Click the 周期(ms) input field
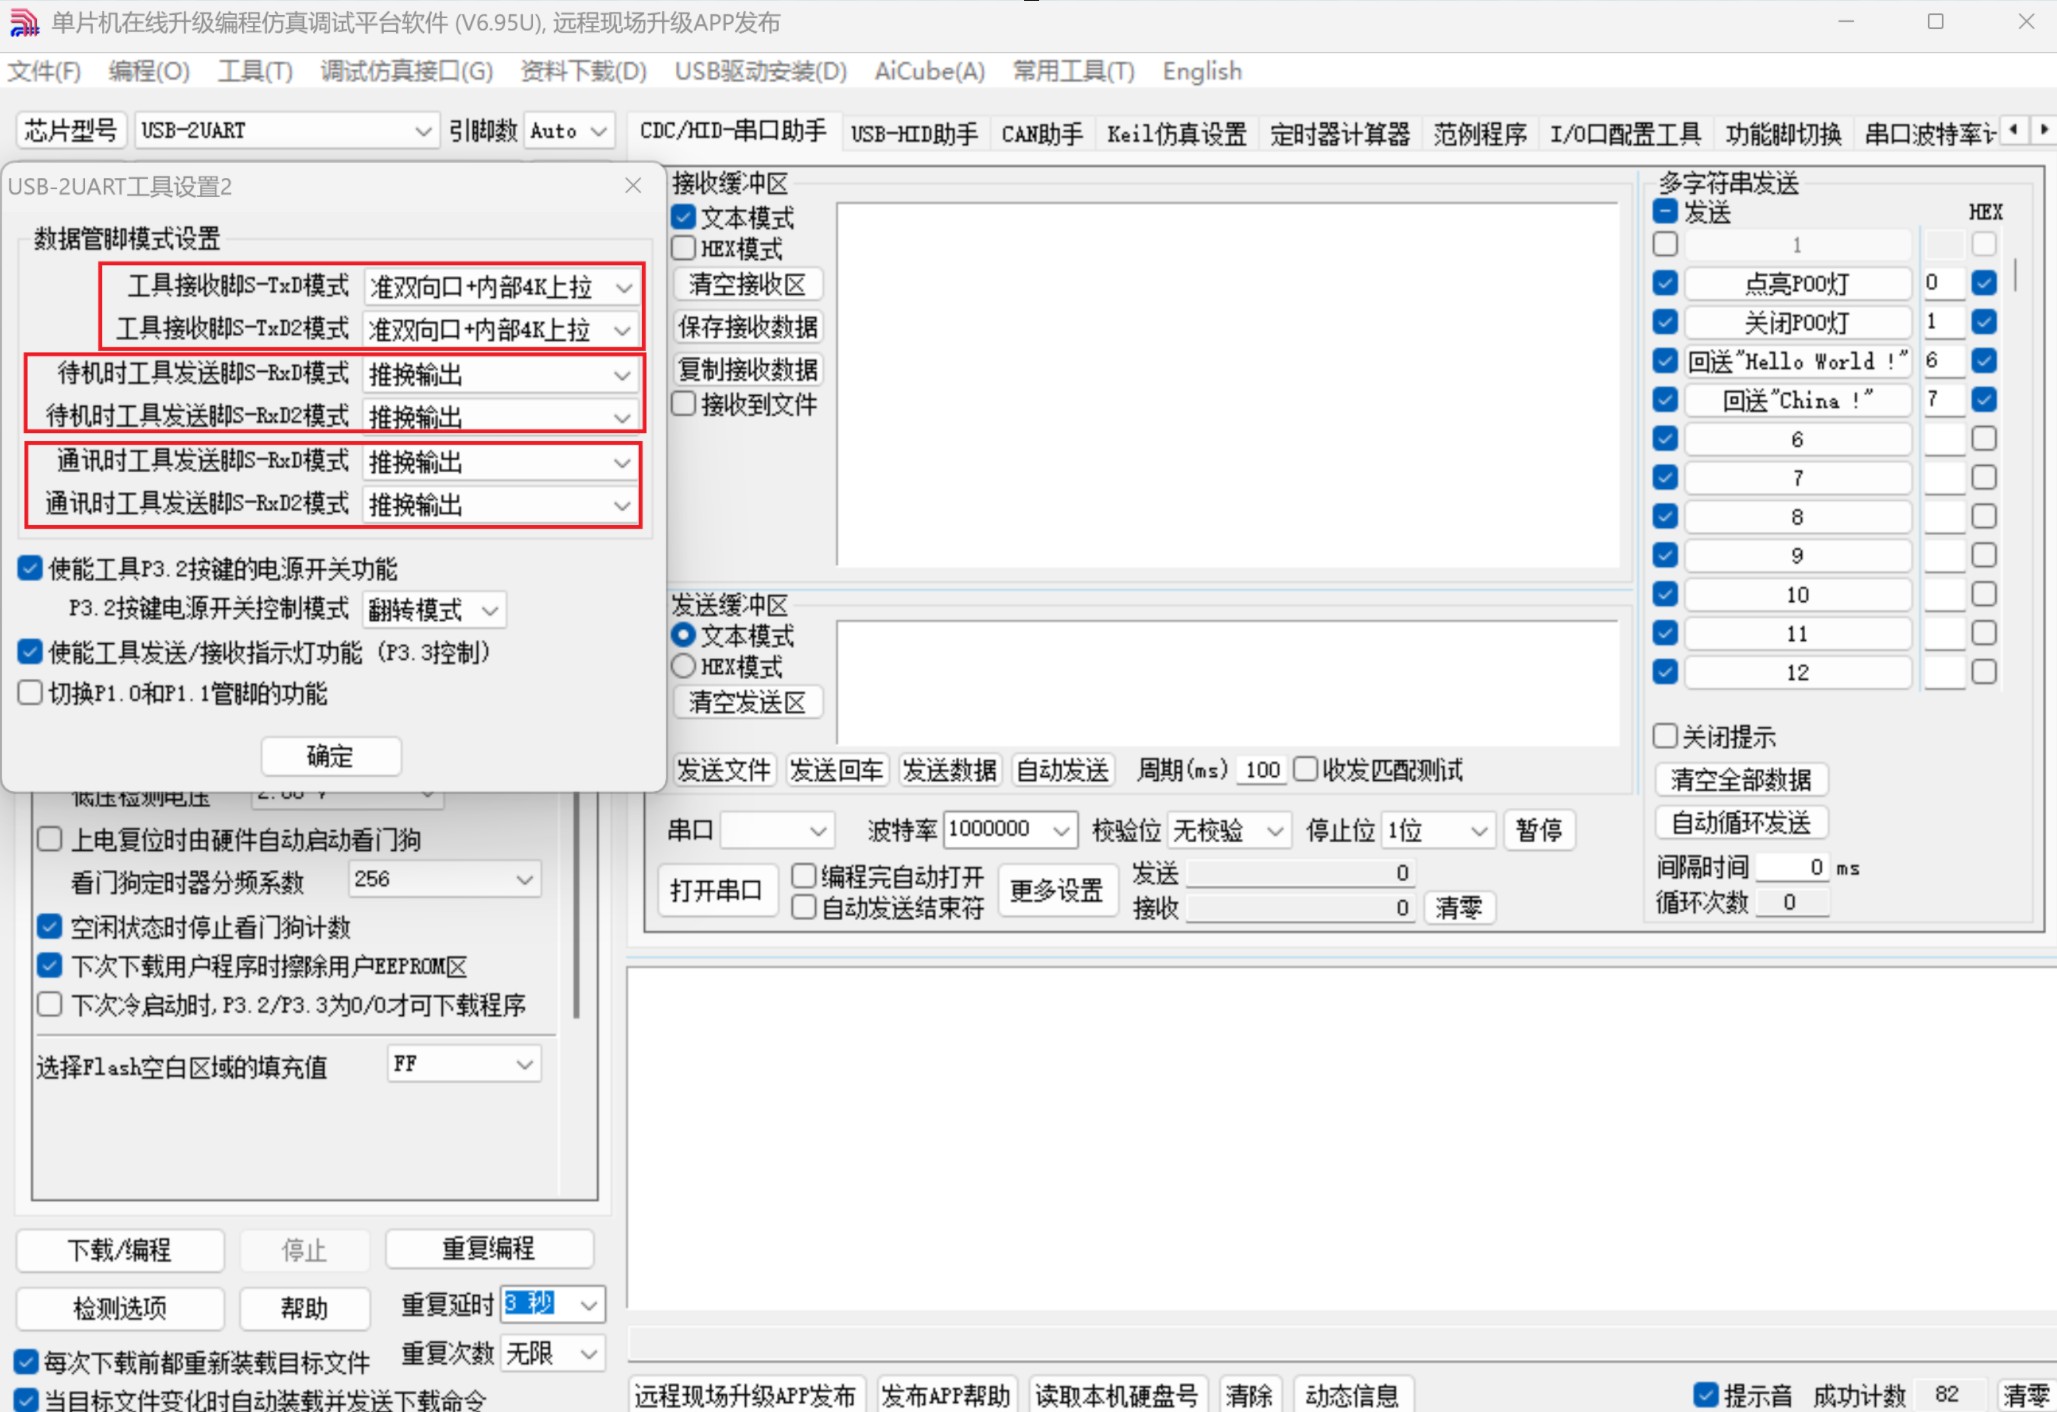Screen dimensions: 2057x1412 click(1262, 770)
